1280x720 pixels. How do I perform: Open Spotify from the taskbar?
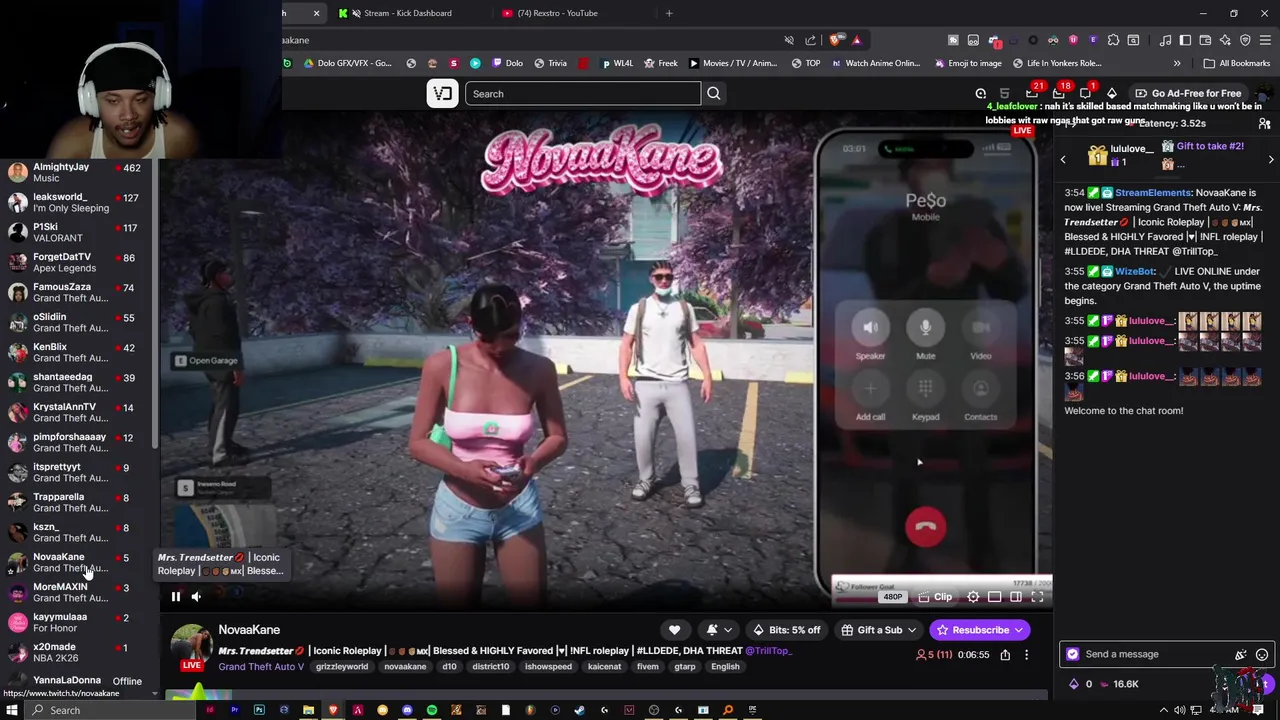pyautogui.click(x=432, y=710)
